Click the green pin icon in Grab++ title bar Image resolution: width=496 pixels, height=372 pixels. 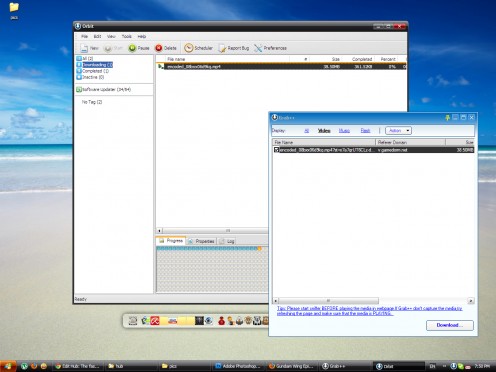(447, 117)
